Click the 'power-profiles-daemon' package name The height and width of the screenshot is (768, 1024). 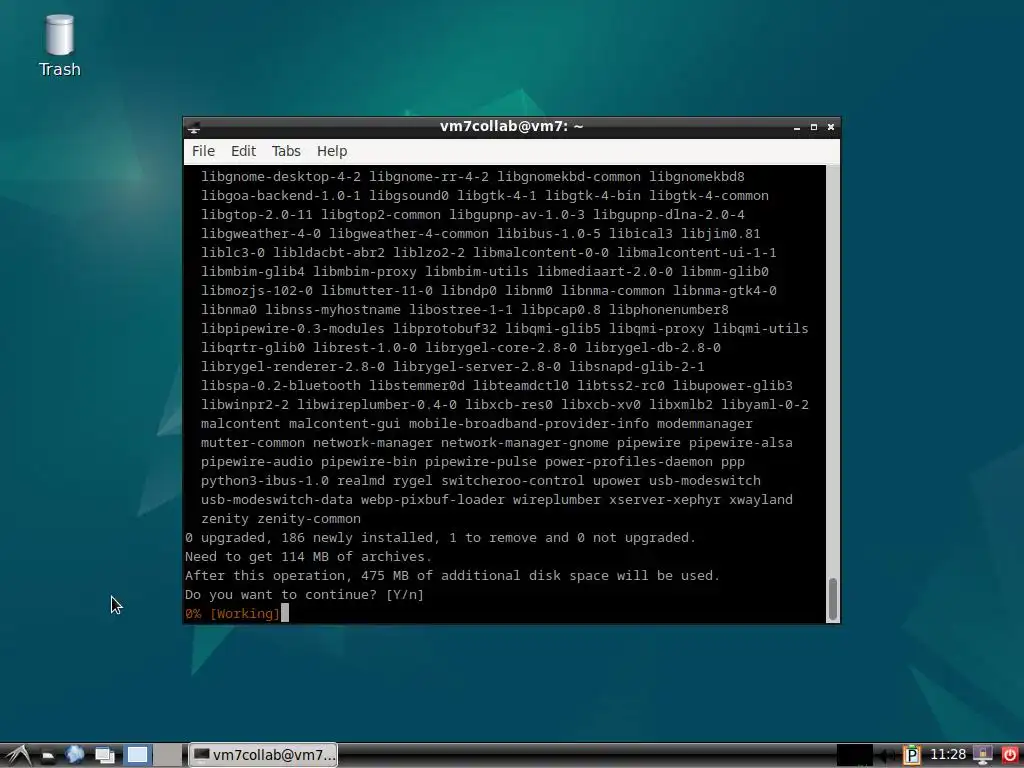tap(629, 462)
